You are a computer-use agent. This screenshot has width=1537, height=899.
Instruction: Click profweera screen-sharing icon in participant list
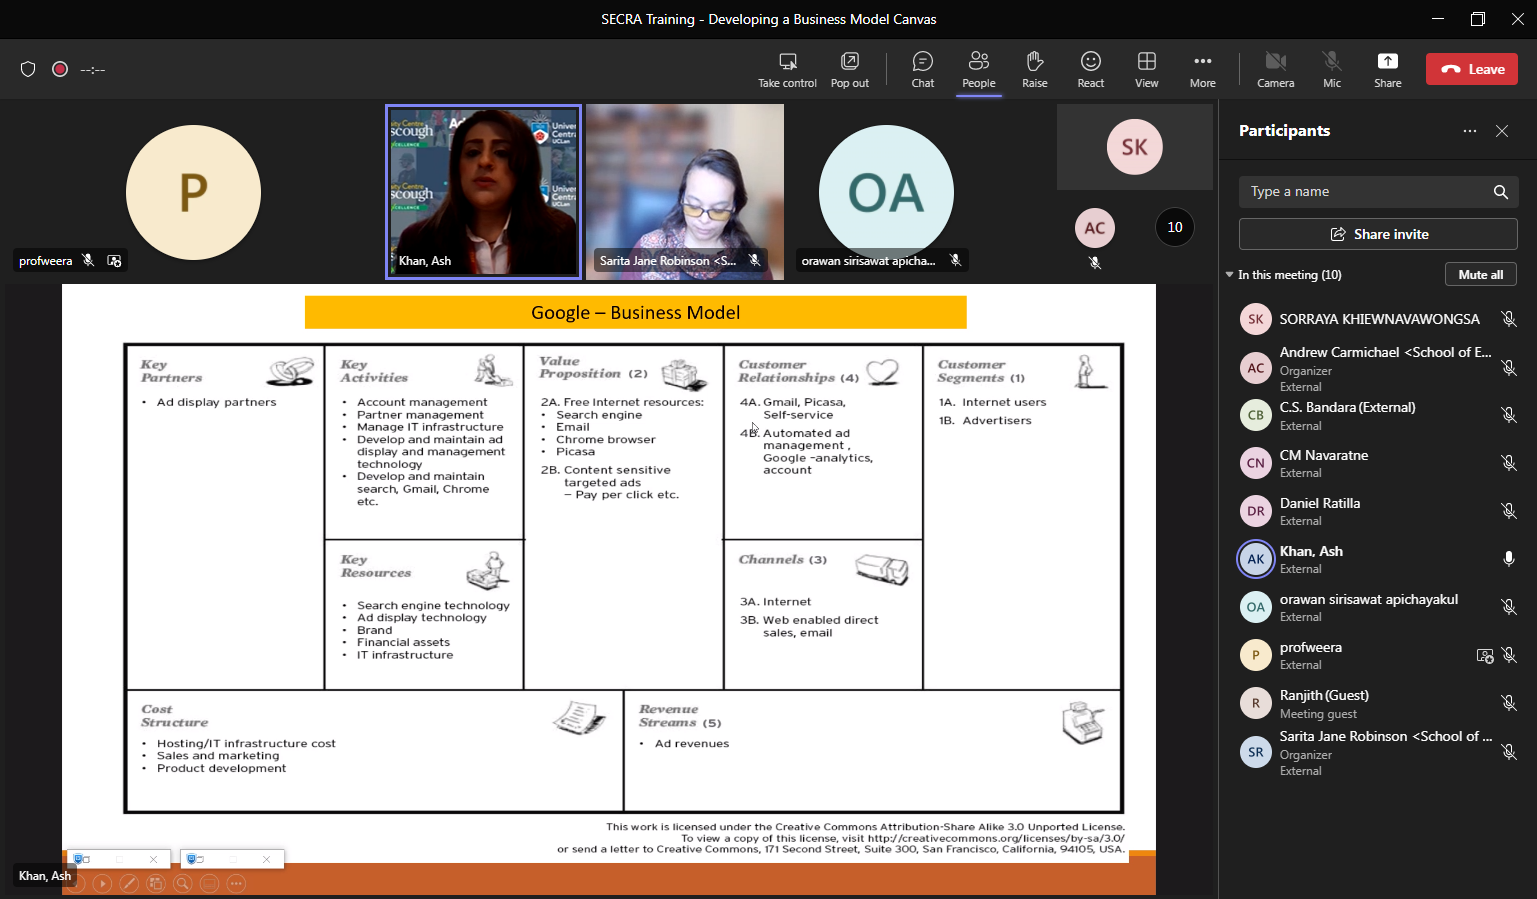[1485, 656]
